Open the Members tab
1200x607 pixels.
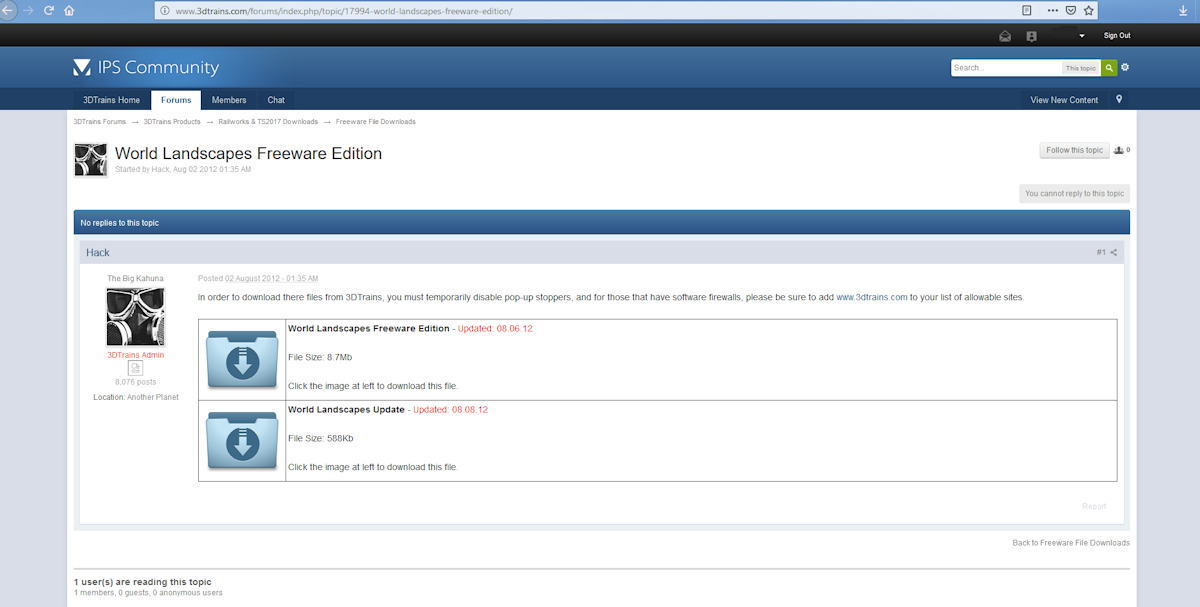pyautogui.click(x=229, y=100)
